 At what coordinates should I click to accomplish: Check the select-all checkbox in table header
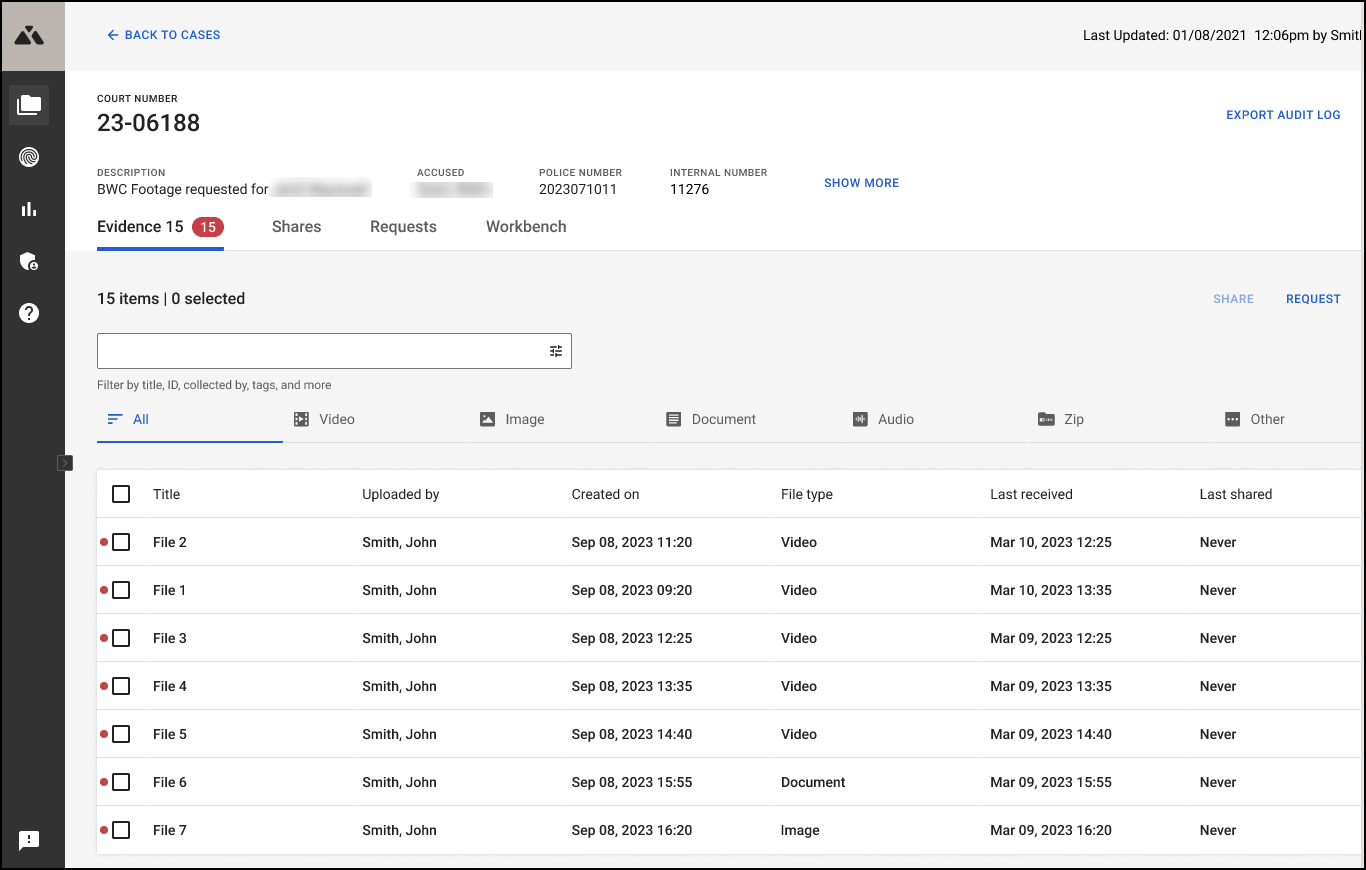(121, 493)
